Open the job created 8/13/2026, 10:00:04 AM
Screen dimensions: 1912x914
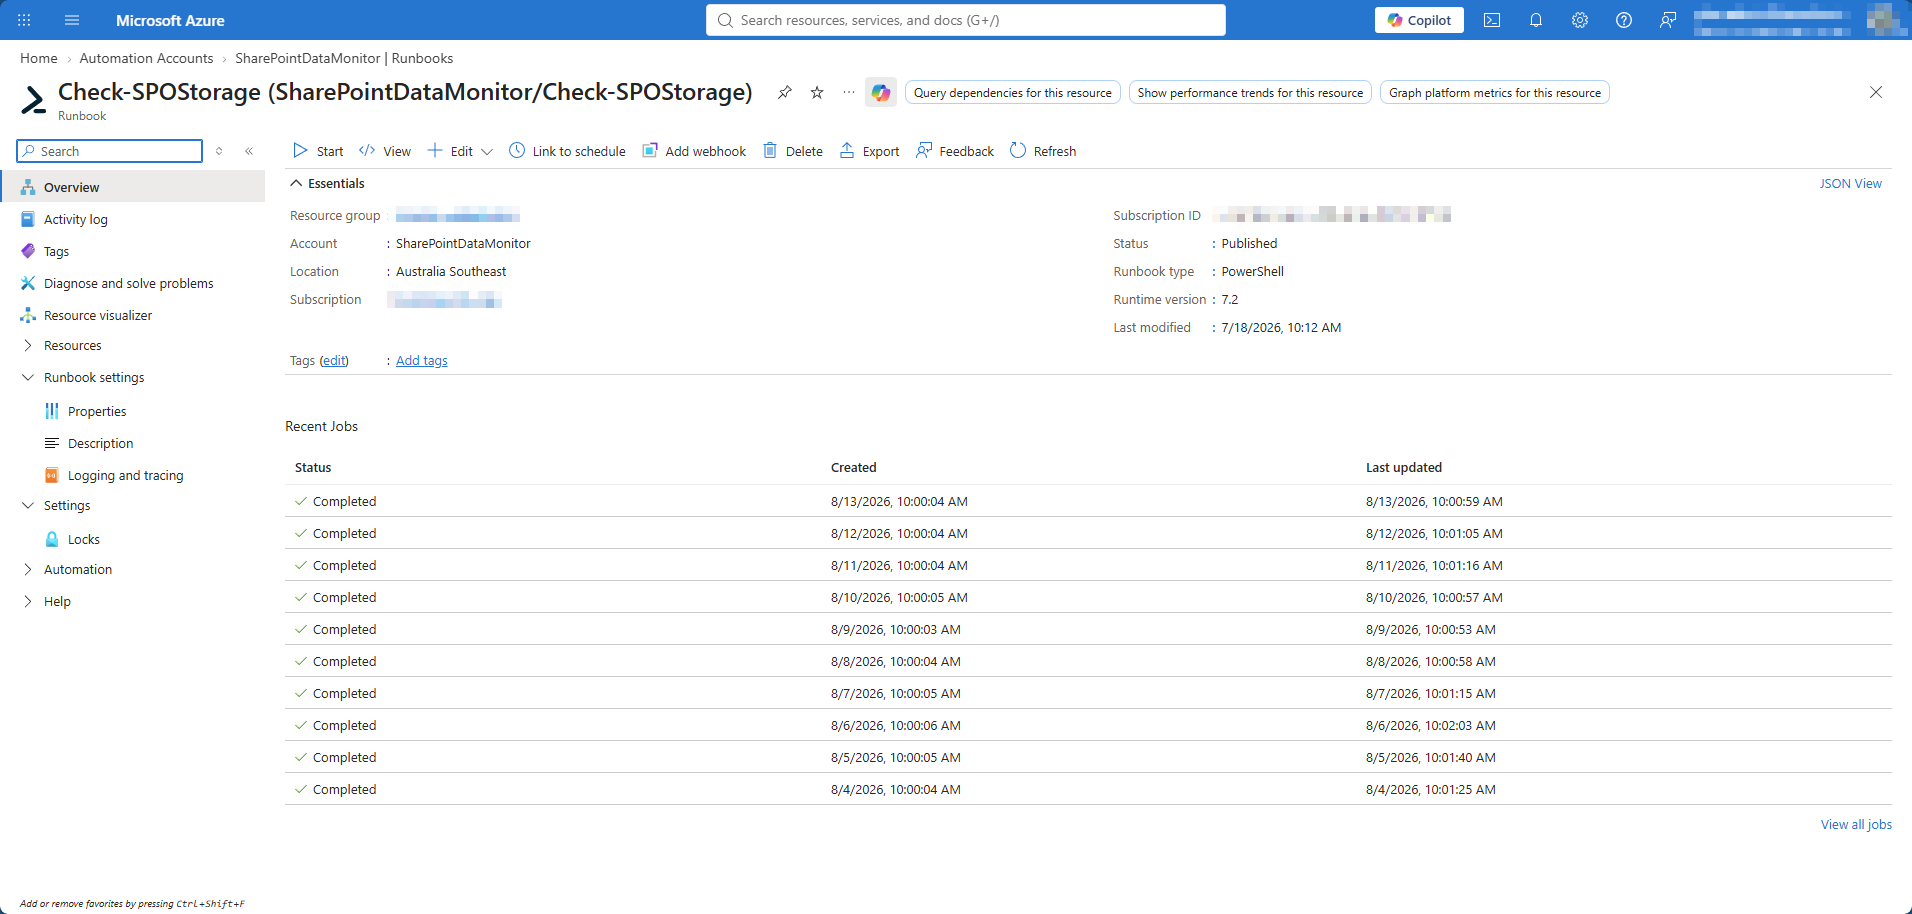click(1088, 501)
